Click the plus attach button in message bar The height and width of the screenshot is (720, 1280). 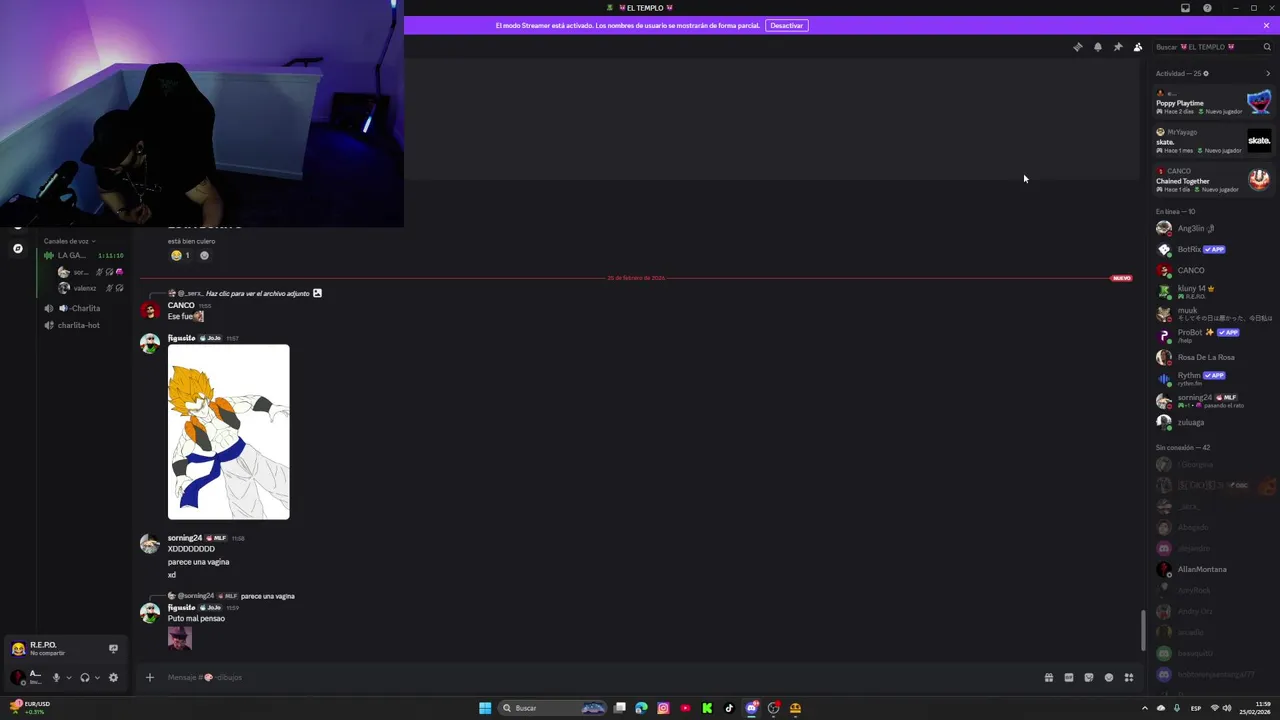tap(150, 677)
